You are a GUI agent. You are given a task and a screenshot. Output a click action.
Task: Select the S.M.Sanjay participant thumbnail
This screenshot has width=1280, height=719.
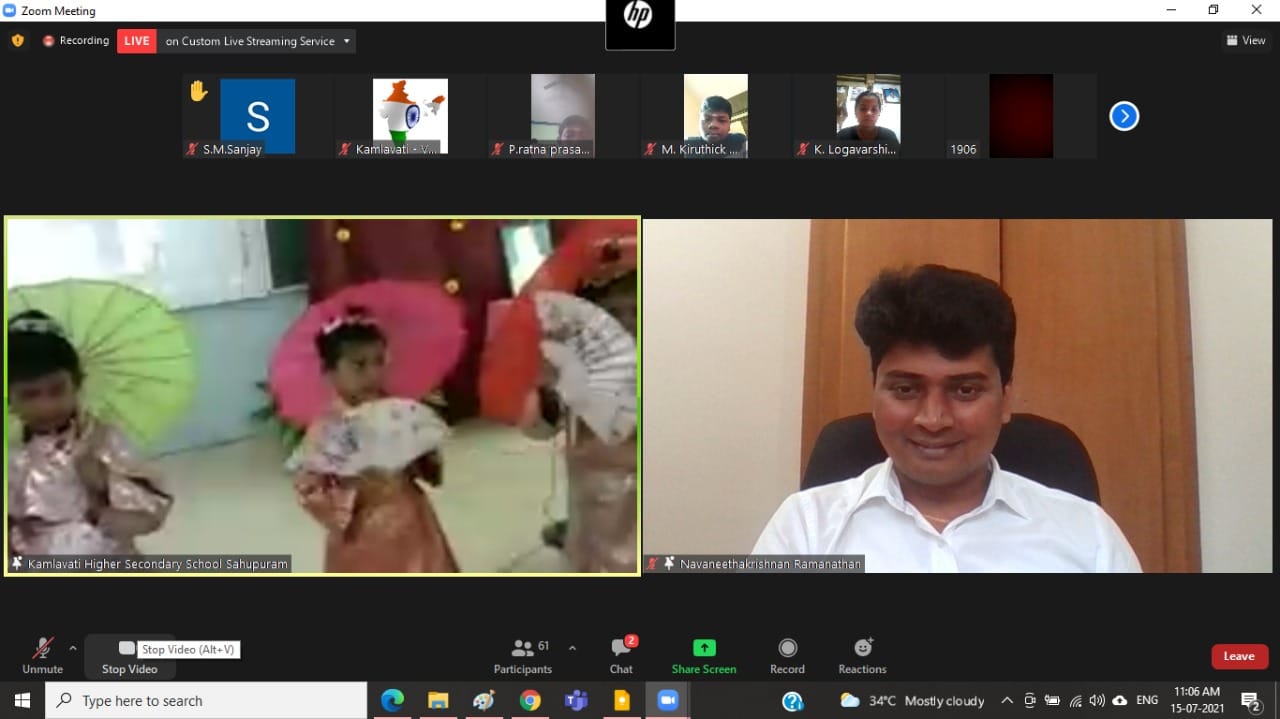pyautogui.click(x=257, y=116)
